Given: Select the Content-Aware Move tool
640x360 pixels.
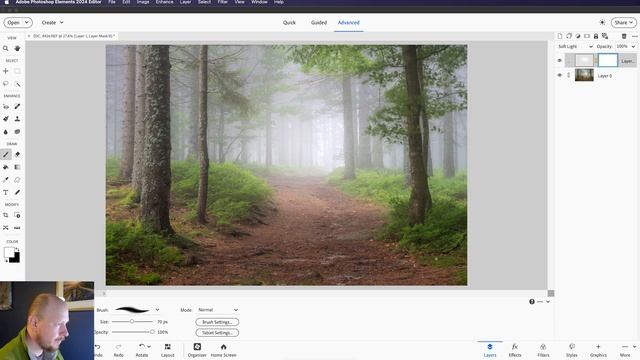Looking at the screenshot, I should [6, 228].
